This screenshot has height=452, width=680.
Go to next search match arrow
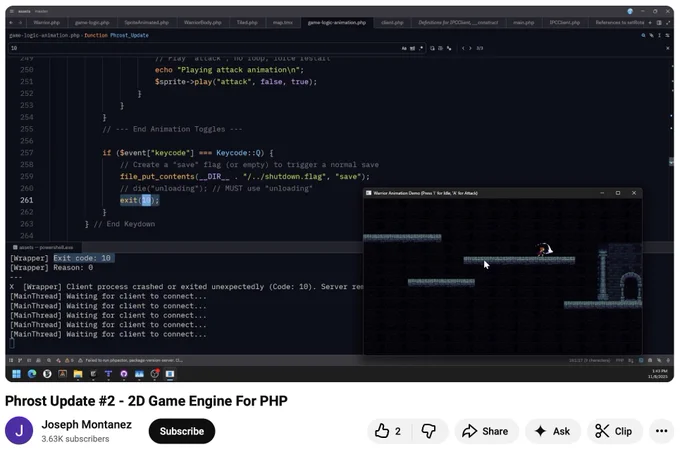pyautogui.click(x=470, y=48)
